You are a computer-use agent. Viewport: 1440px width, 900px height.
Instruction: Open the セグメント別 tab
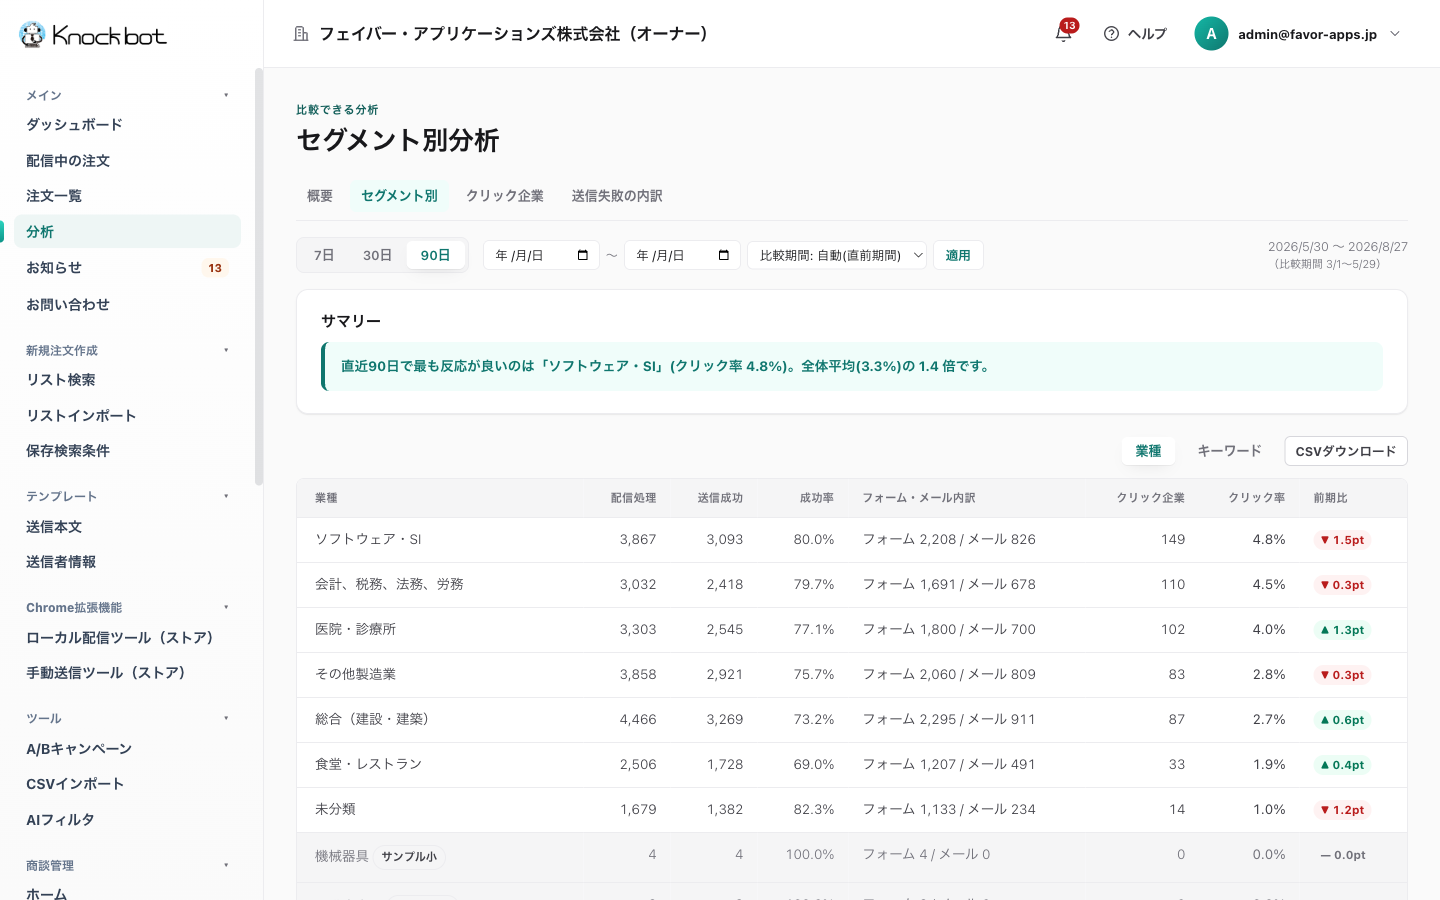click(x=399, y=196)
